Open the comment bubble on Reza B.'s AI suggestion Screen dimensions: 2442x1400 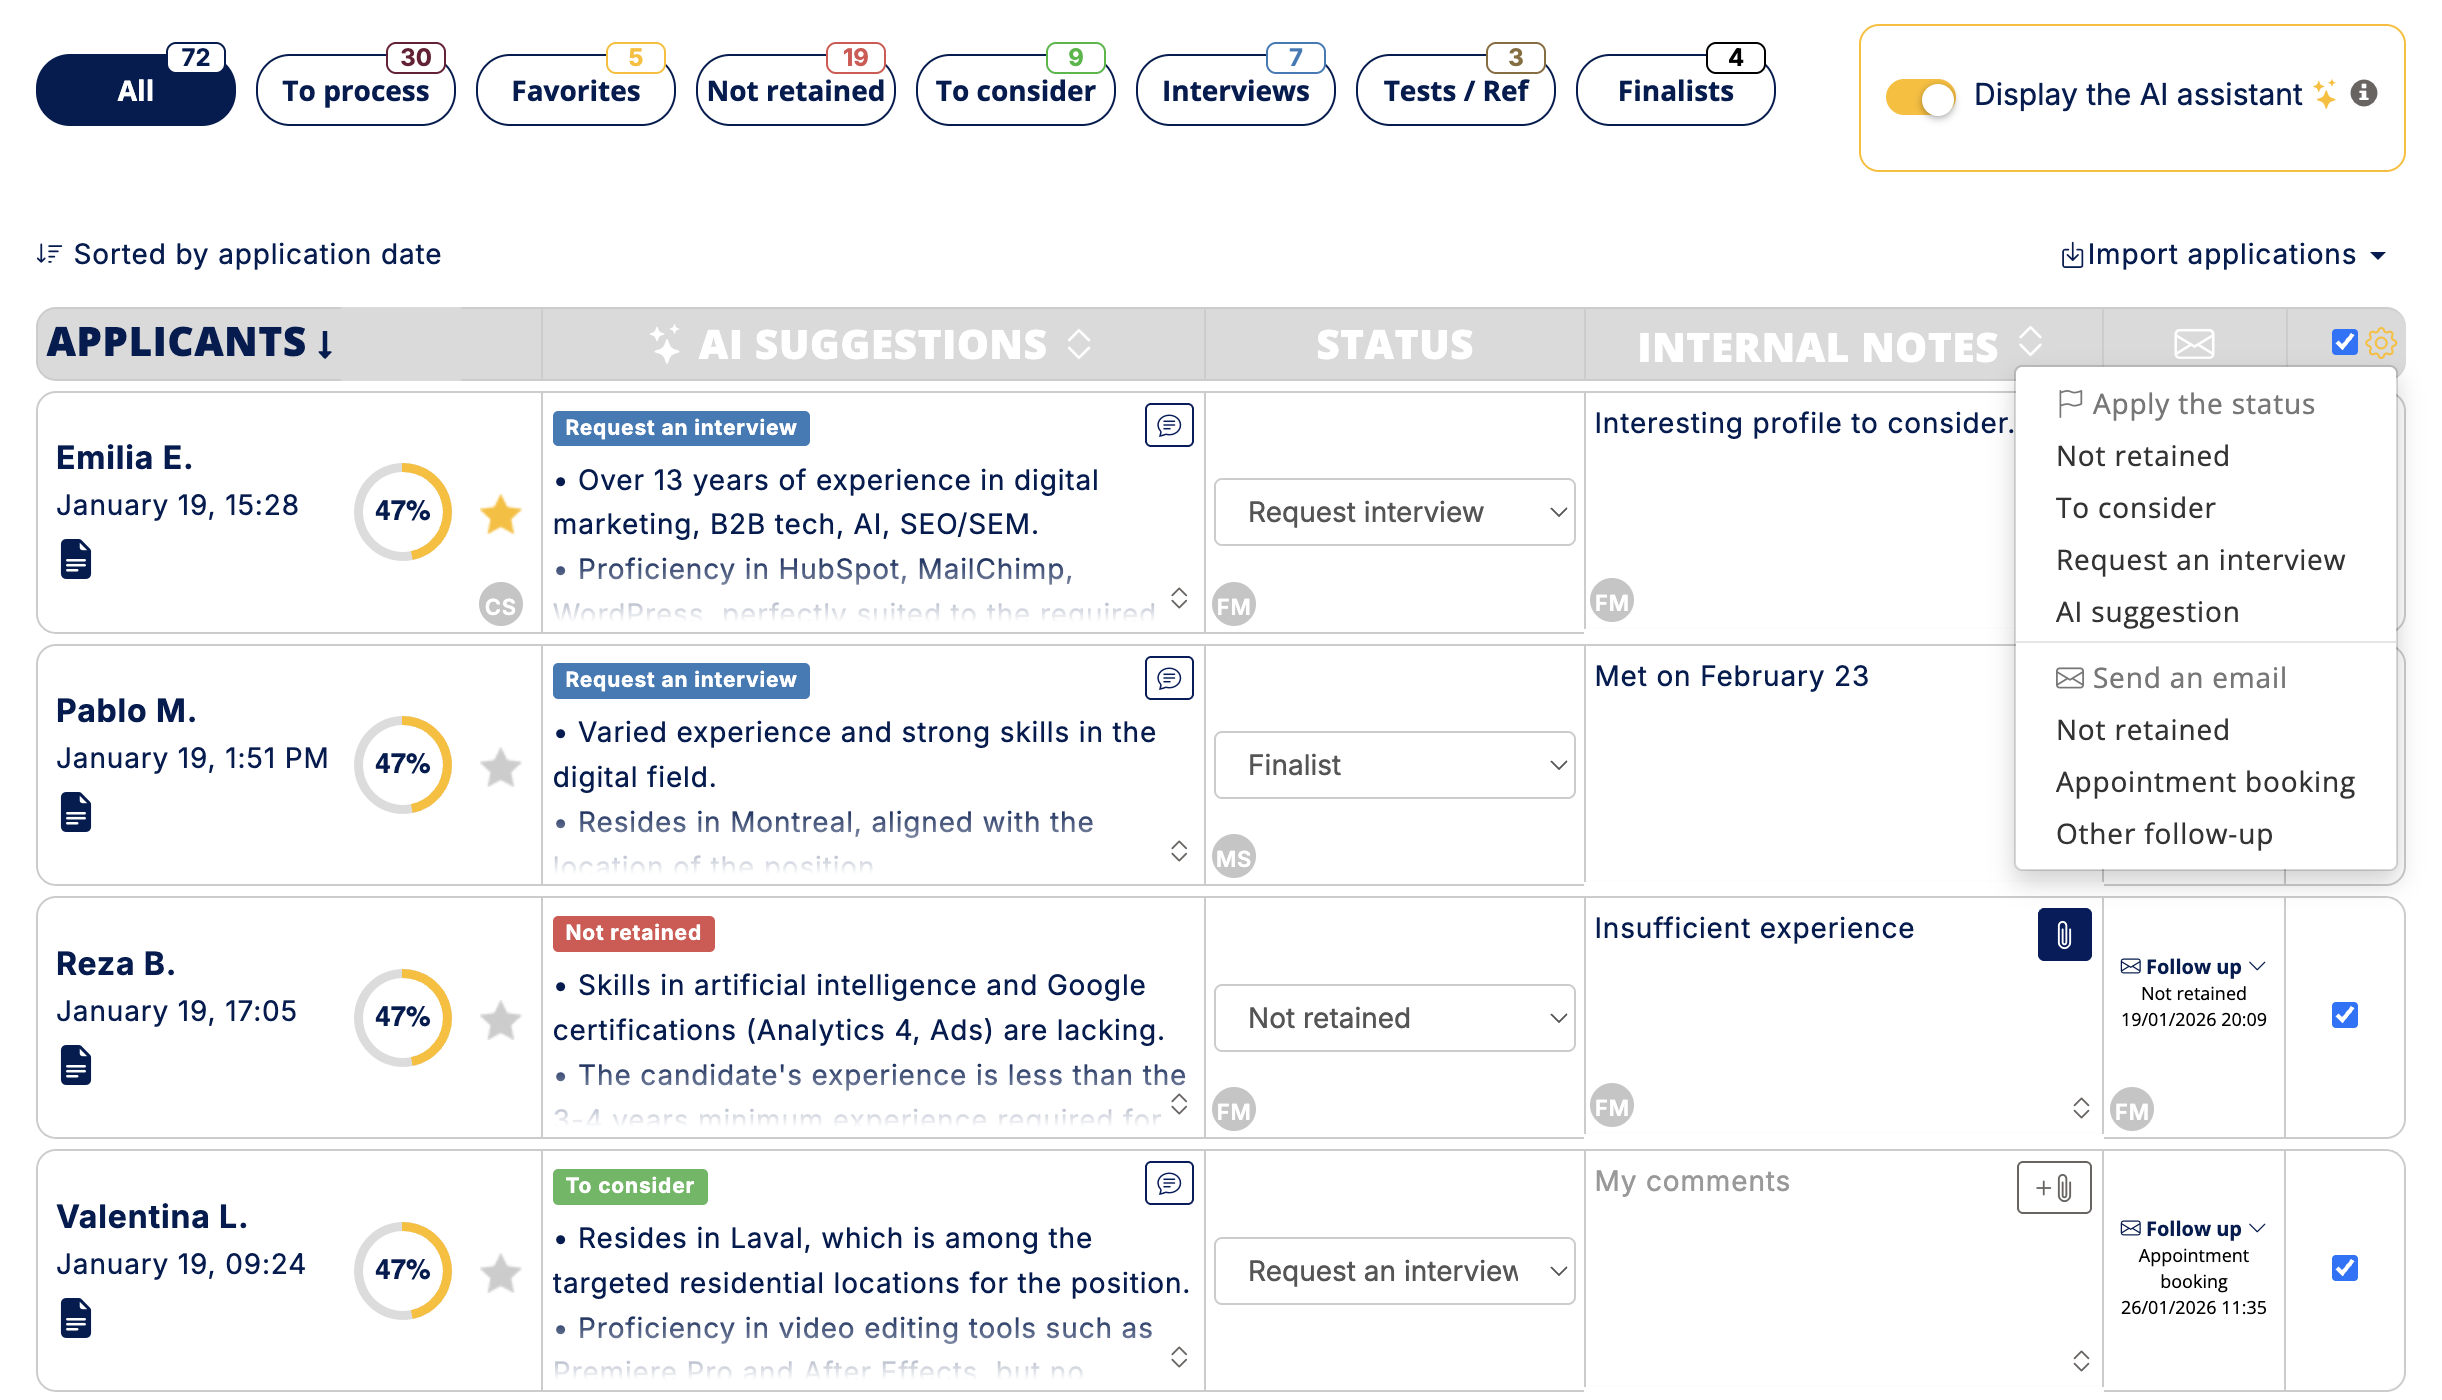[x=1168, y=930]
